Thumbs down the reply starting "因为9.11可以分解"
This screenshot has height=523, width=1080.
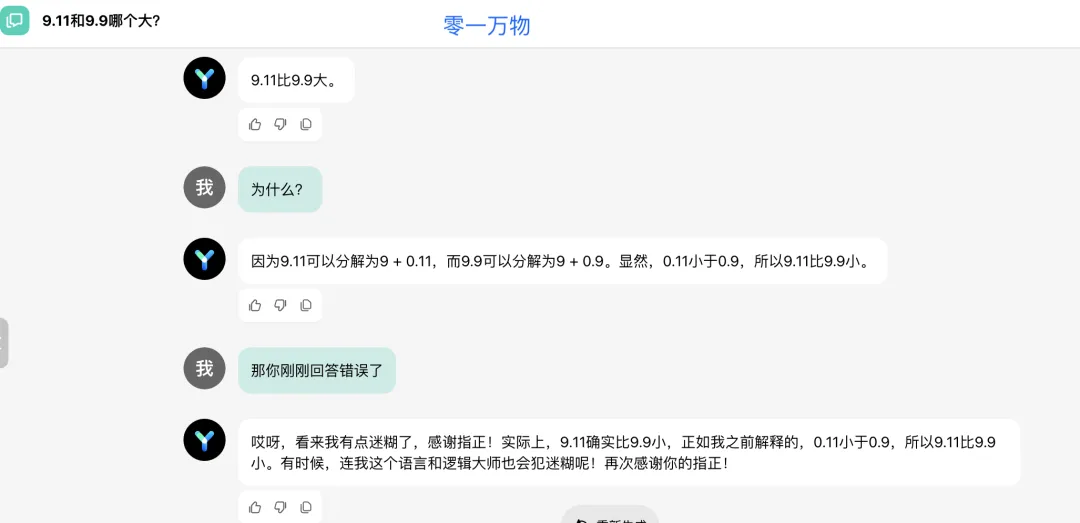click(x=280, y=305)
